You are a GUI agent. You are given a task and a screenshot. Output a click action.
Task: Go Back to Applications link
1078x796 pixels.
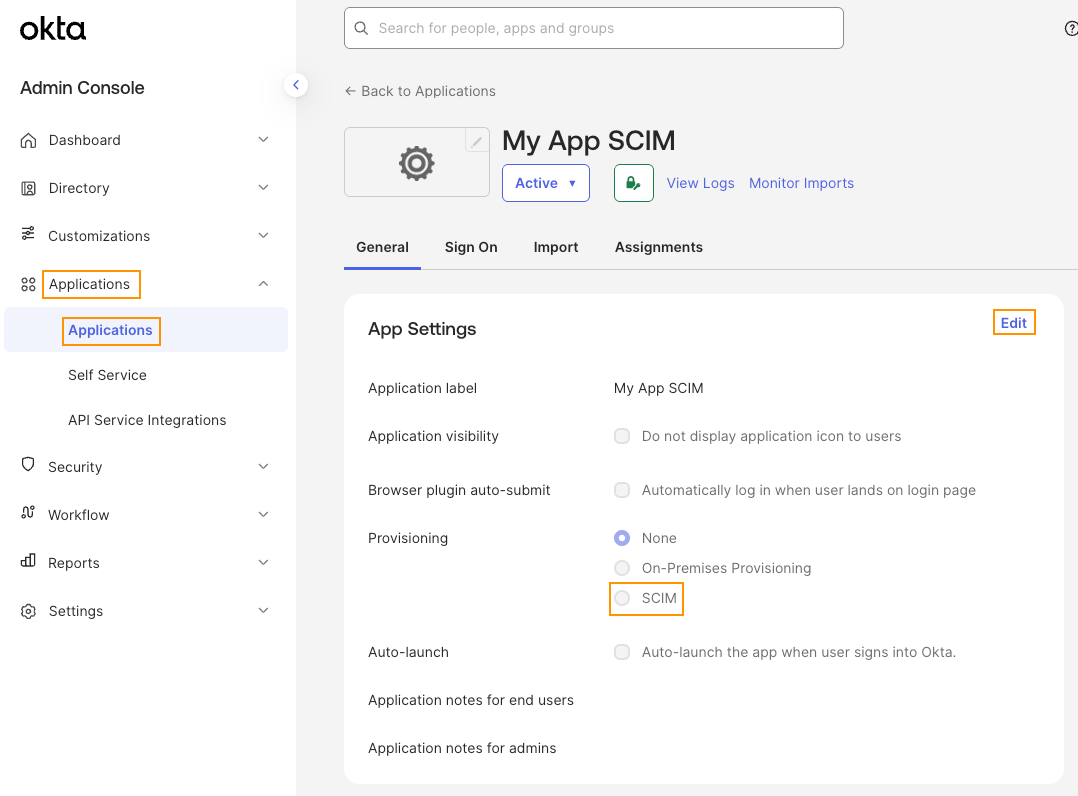[428, 91]
